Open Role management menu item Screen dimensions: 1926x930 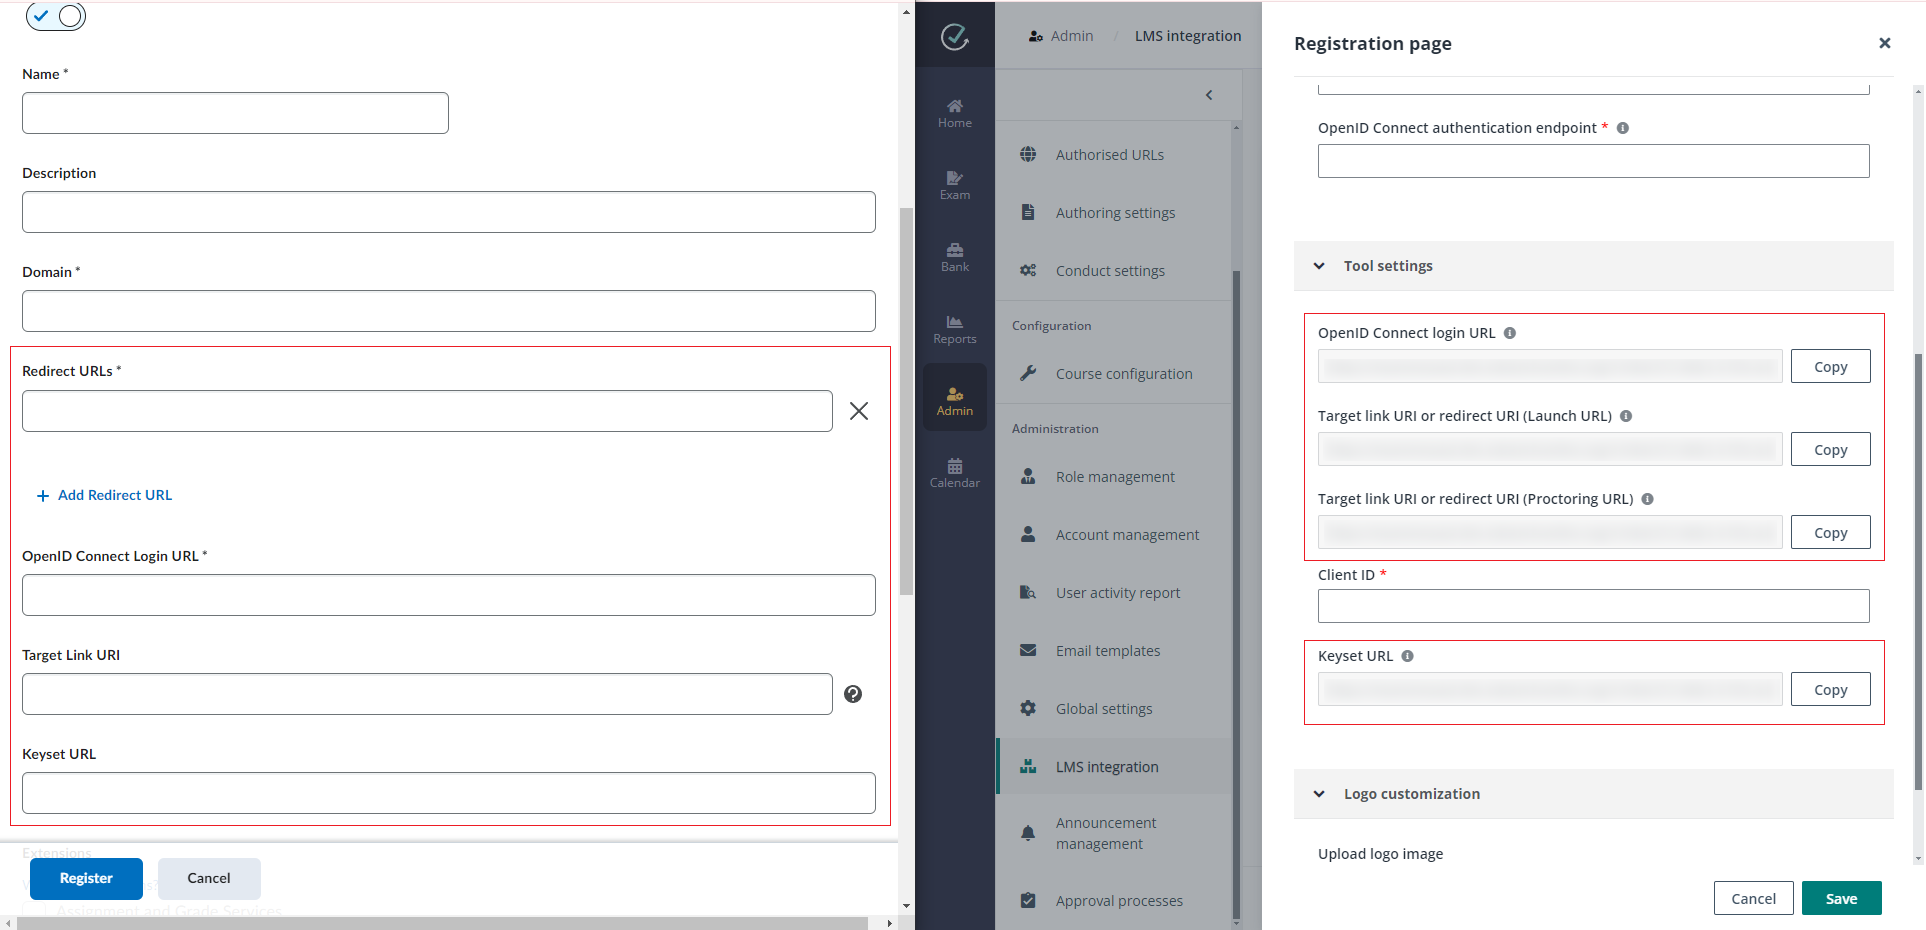click(1114, 477)
